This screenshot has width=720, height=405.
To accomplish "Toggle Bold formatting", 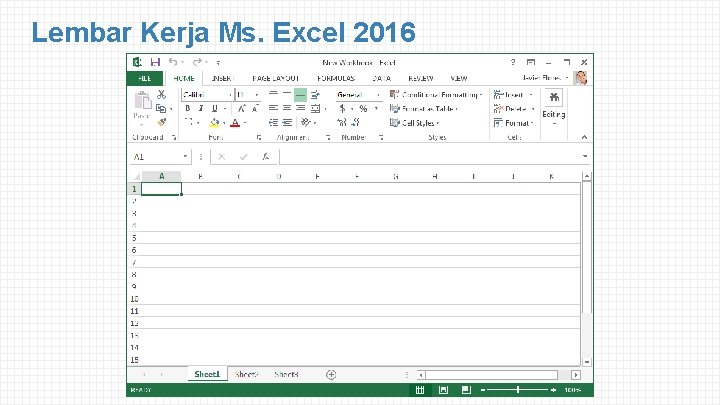I will (x=188, y=109).
